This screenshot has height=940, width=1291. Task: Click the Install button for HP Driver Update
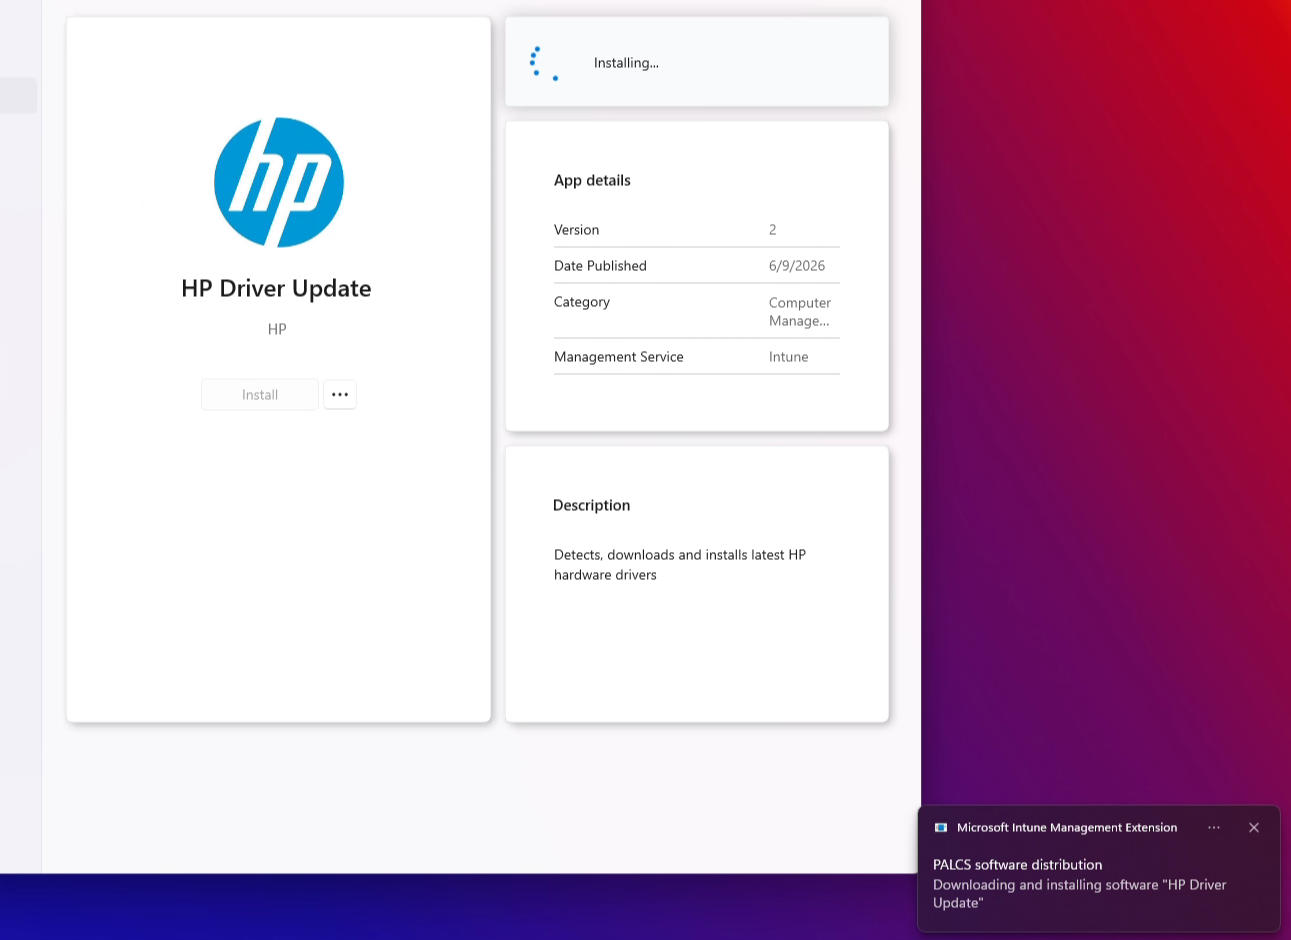[260, 395]
